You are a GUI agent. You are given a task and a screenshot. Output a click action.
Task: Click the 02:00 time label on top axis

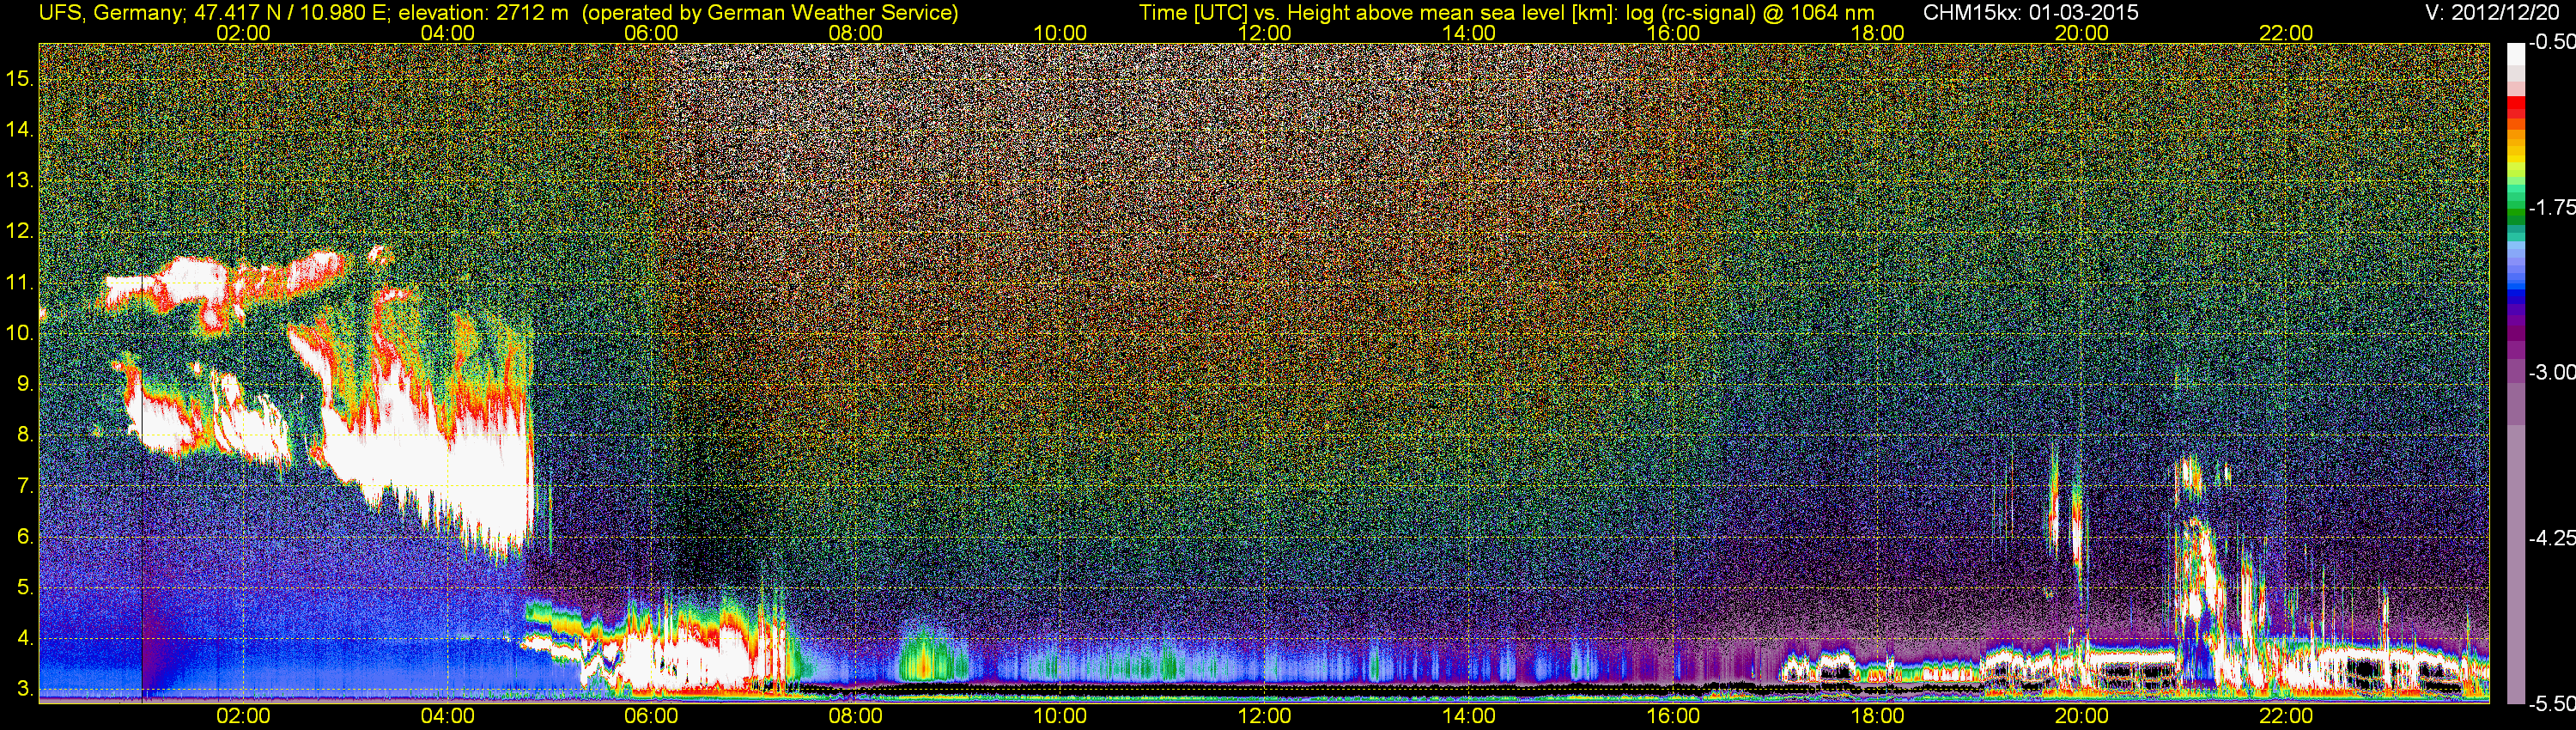pos(243,33)
